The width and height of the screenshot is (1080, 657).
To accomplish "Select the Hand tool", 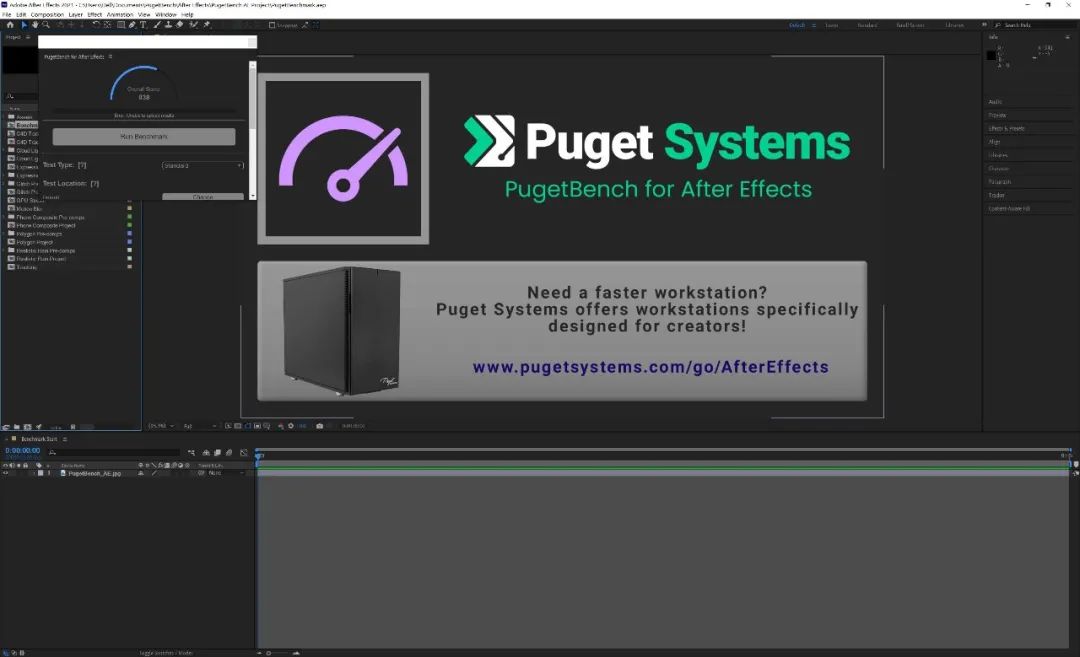I will pos(36,25).
